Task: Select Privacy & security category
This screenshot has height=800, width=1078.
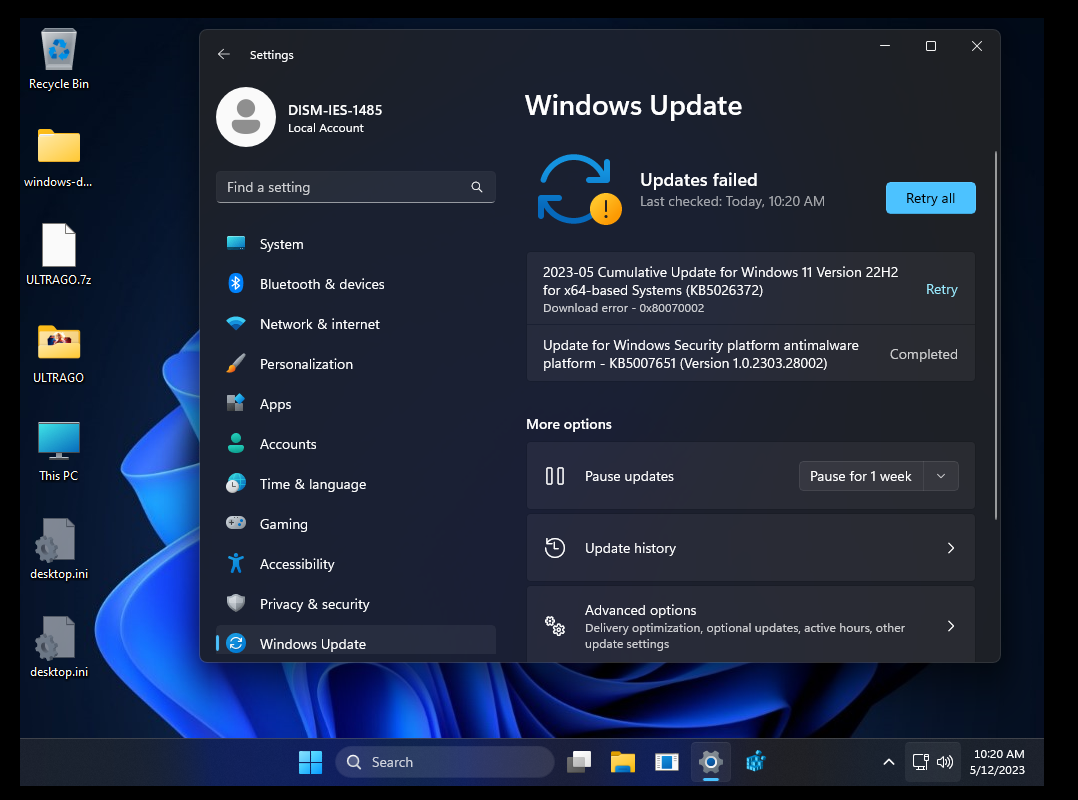Action: coord(355,603)
